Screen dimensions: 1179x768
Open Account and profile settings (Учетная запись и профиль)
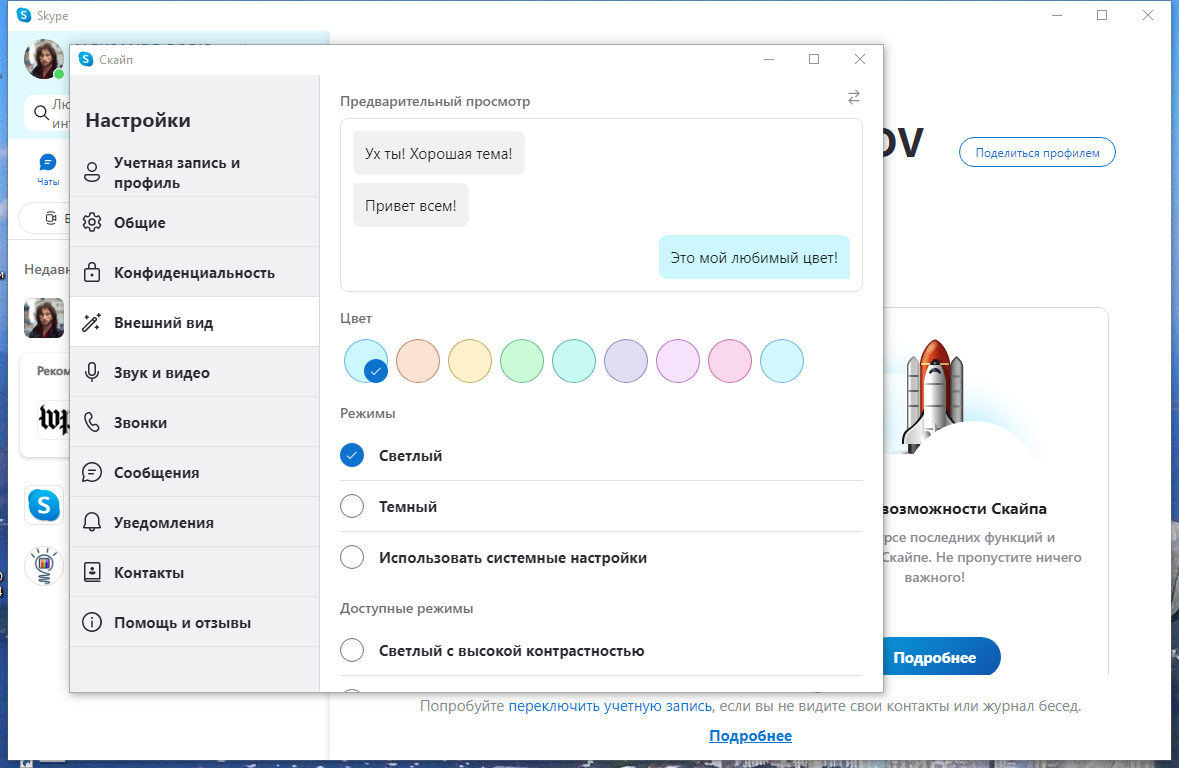[195, 172]
